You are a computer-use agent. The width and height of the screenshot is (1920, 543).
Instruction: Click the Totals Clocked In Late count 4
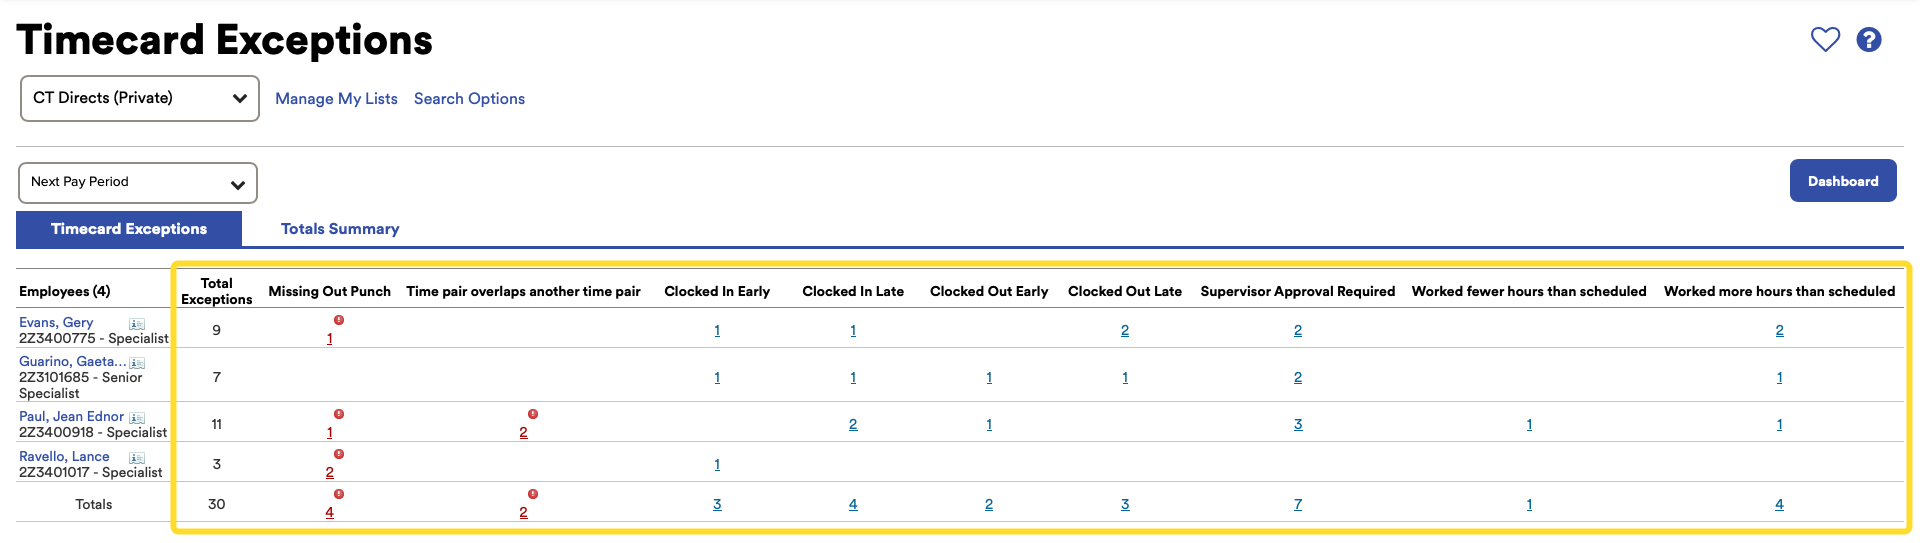tap(853, 505)
